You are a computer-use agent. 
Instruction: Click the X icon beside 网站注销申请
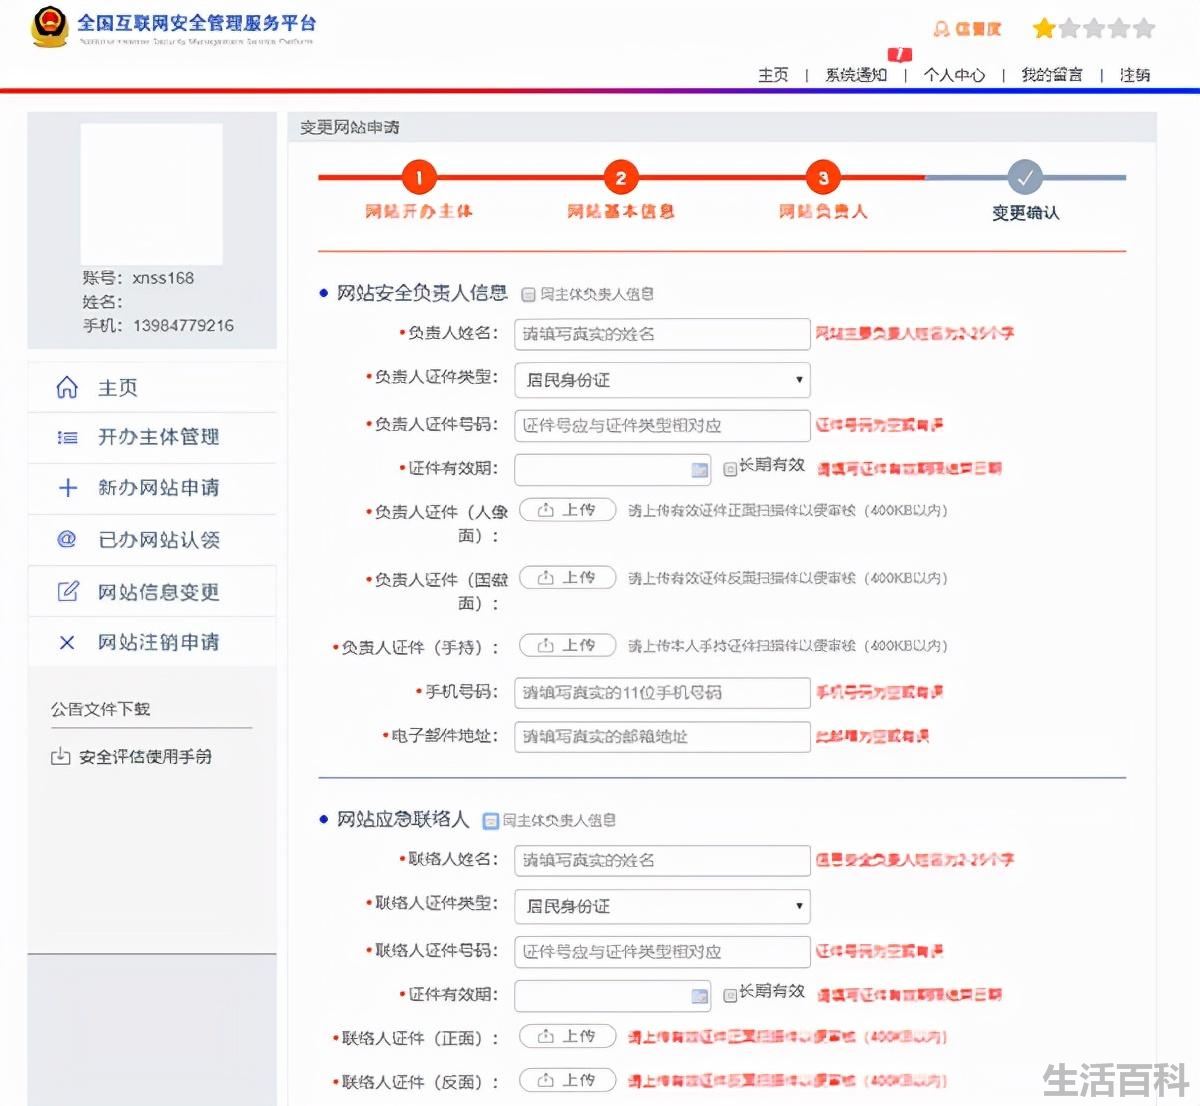pos(67,642)
